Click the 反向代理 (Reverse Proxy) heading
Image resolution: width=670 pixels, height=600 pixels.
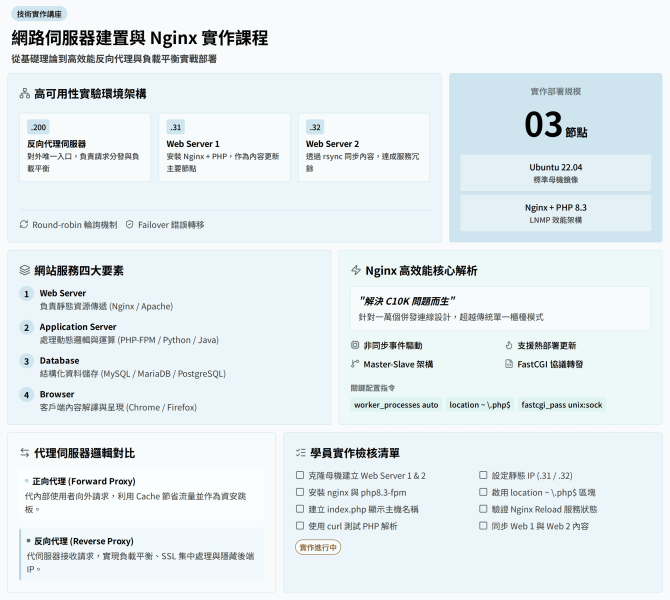coord(84,541)
